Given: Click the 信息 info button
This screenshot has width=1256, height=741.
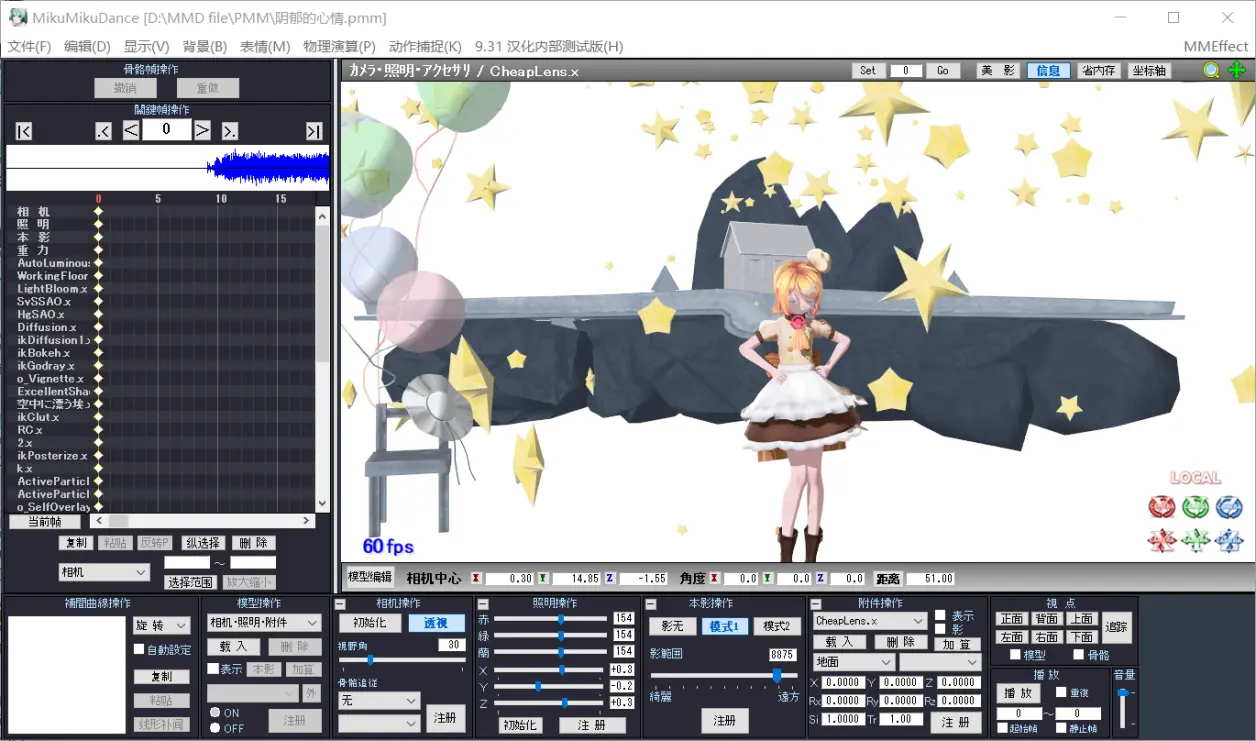Looking at the screenshot, I should [1048, 71].
